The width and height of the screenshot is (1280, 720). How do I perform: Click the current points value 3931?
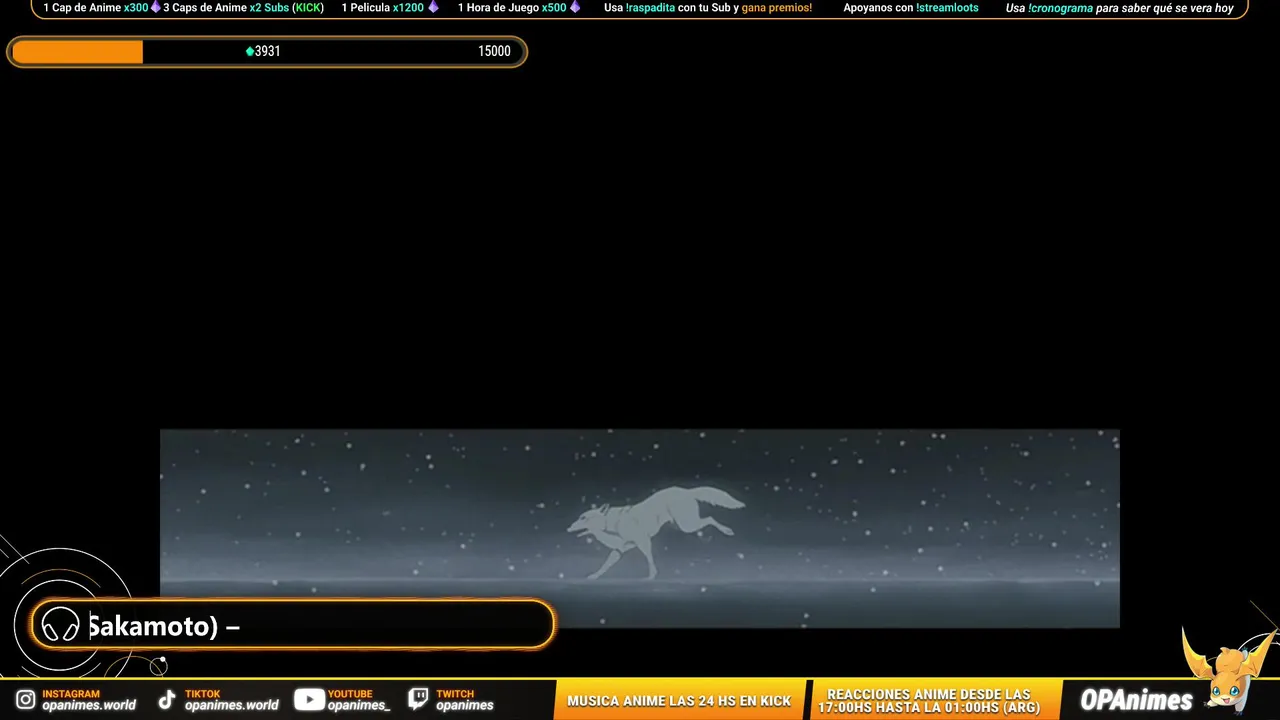tap(267, 51)
